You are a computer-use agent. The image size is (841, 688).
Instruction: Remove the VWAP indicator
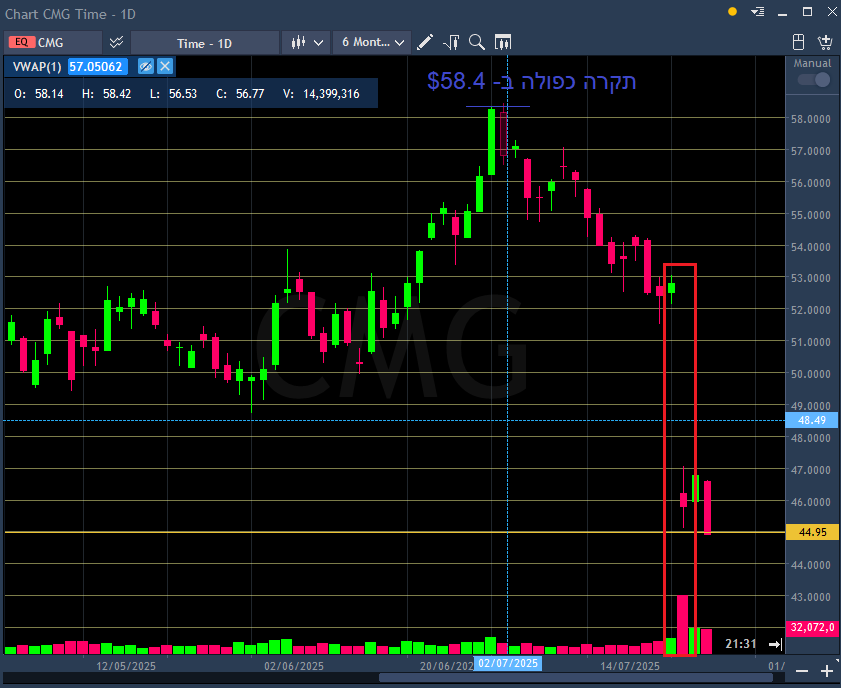pos(165,66)
